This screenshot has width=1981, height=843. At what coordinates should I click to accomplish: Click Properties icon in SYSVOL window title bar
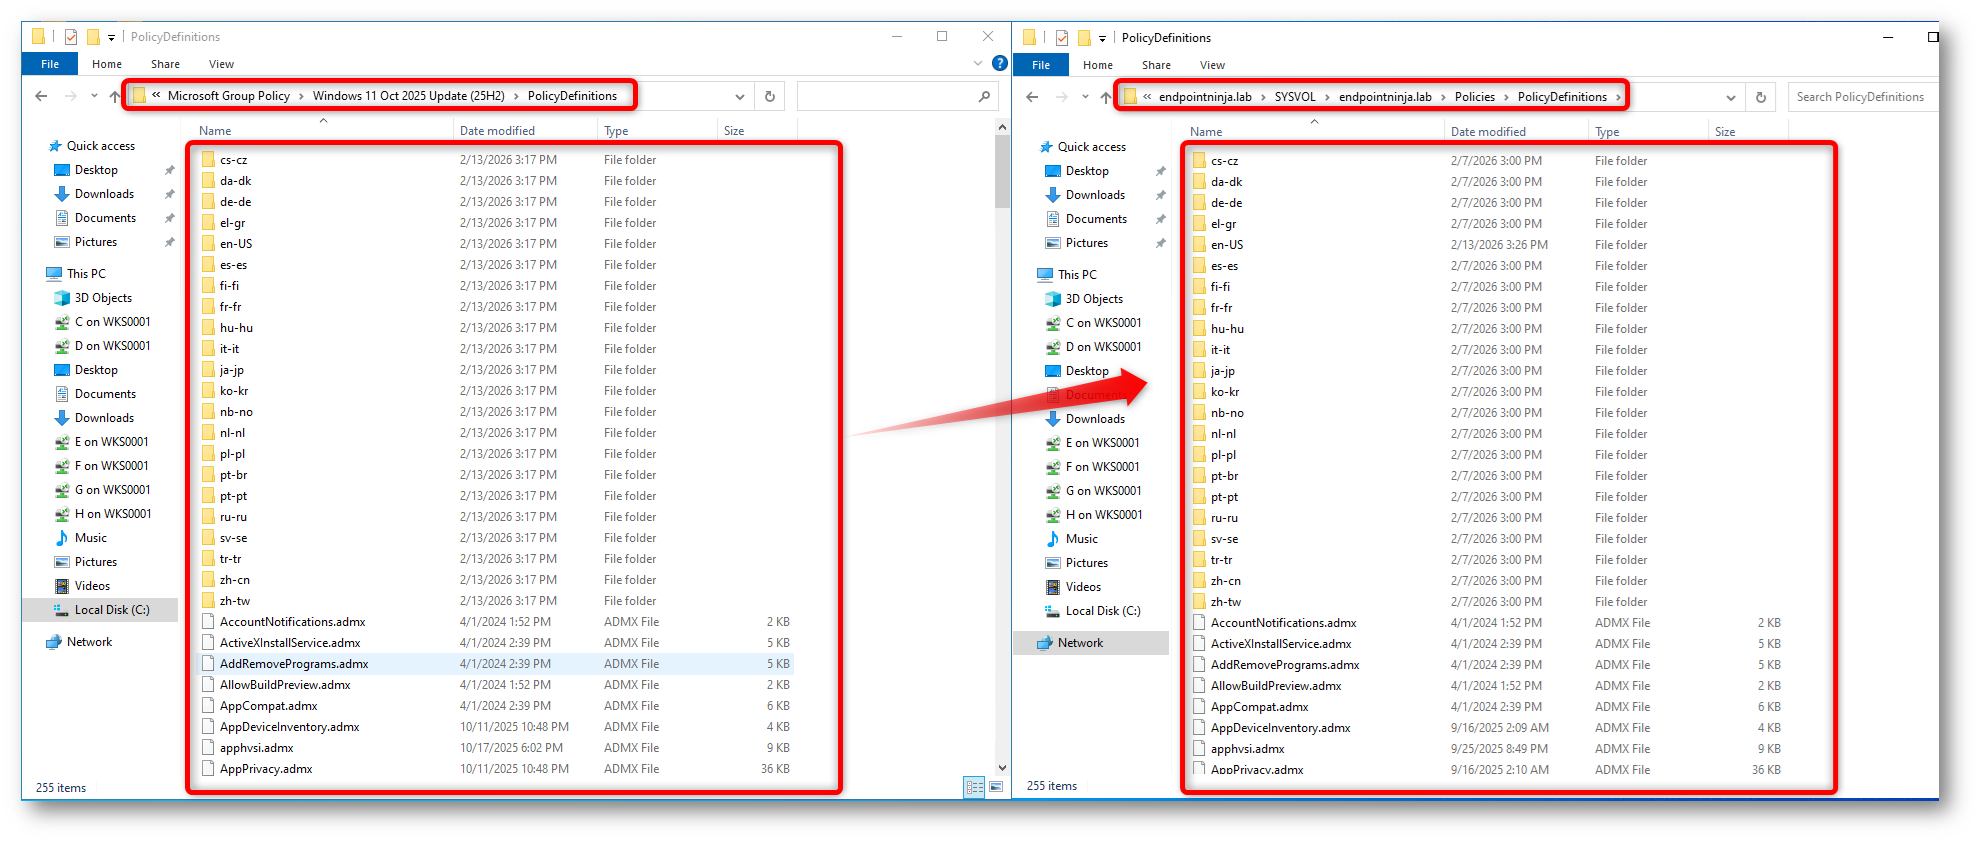[x=1062, y=38]
